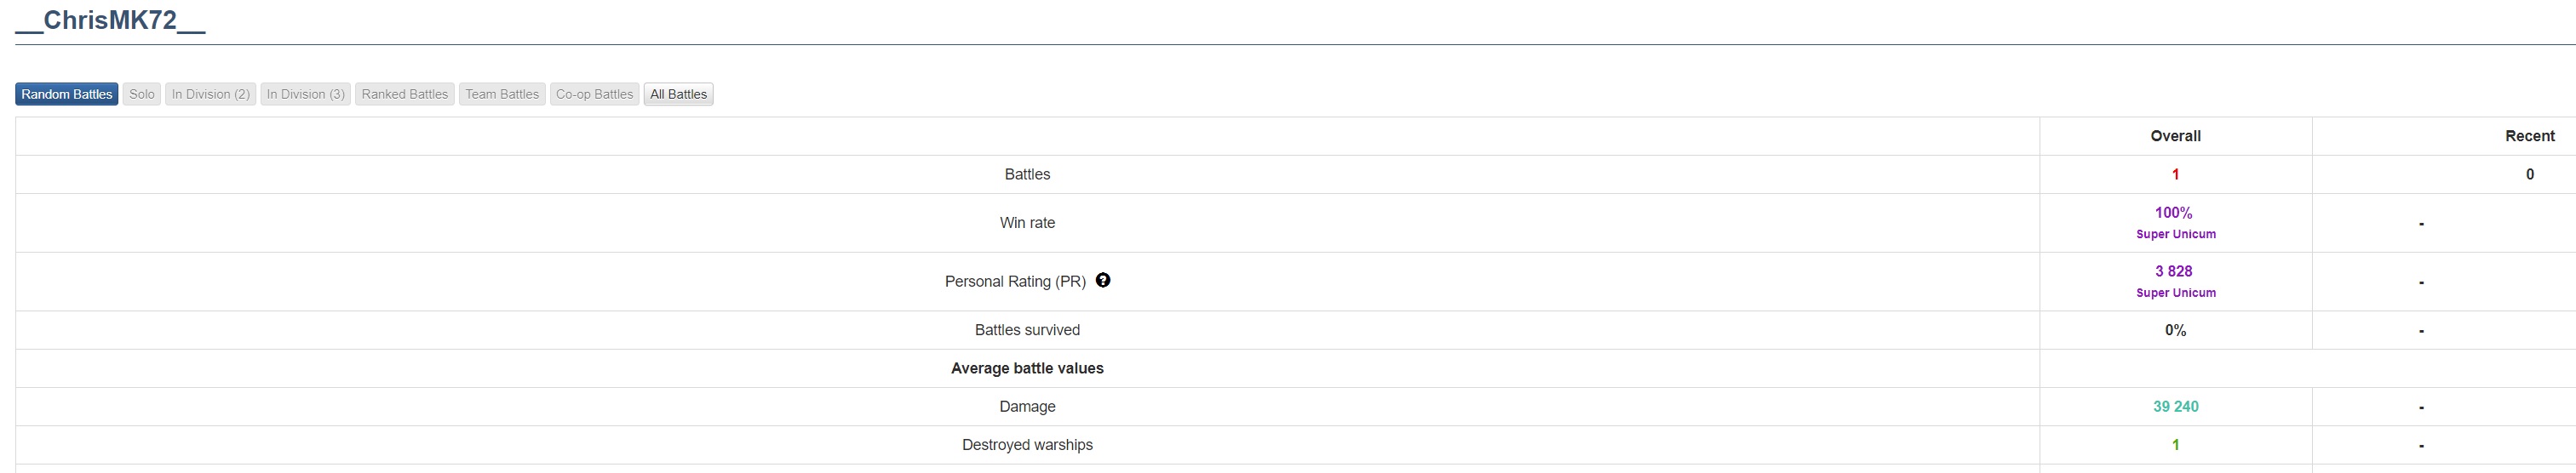Switch to the Solo tab
Viewport: 2576px width, 473px height.
pos(142,94)
